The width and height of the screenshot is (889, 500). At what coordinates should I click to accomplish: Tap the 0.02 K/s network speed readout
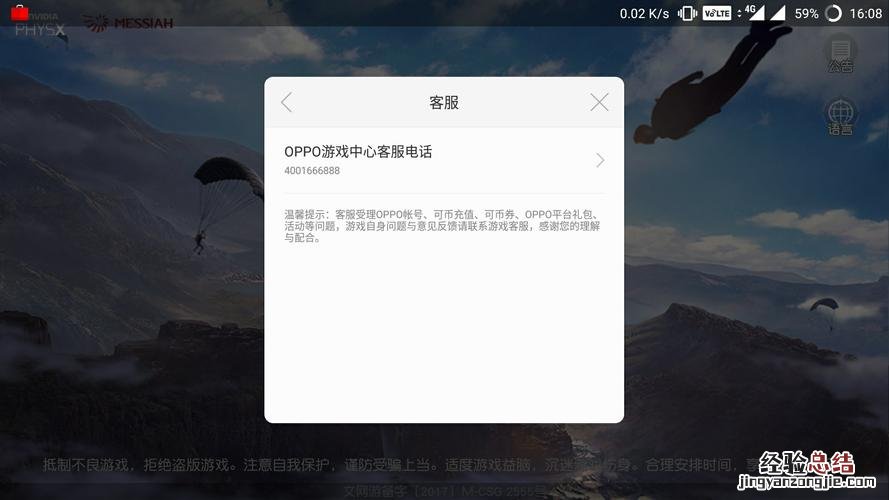644,14
